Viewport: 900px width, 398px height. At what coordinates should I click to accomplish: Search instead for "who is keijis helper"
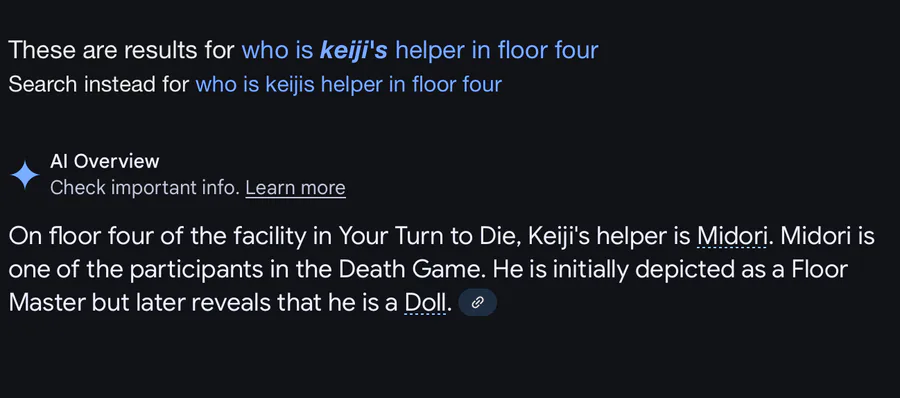pos(348,84)
